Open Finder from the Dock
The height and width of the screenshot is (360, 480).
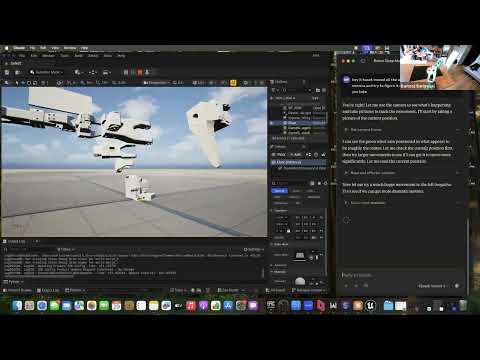(x=17, y=305)
